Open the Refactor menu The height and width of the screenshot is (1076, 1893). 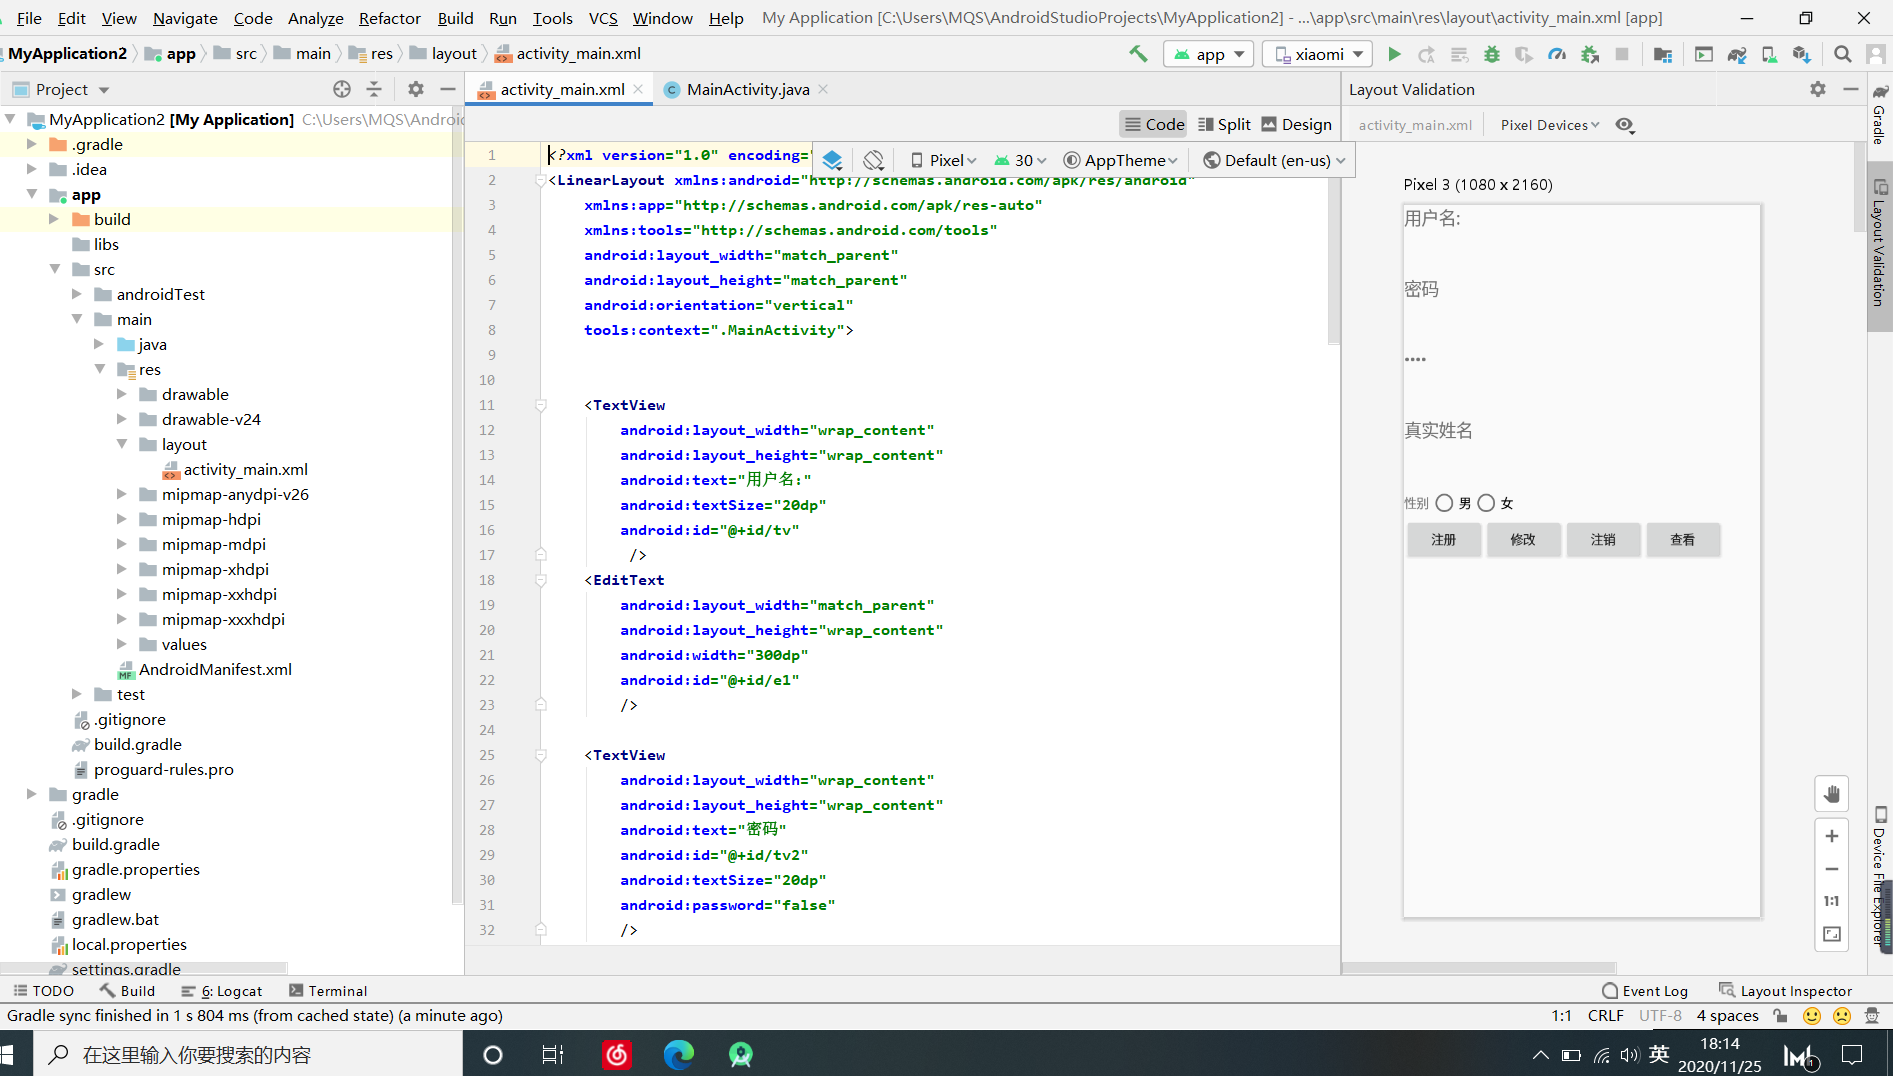click(x=390, y=18)
